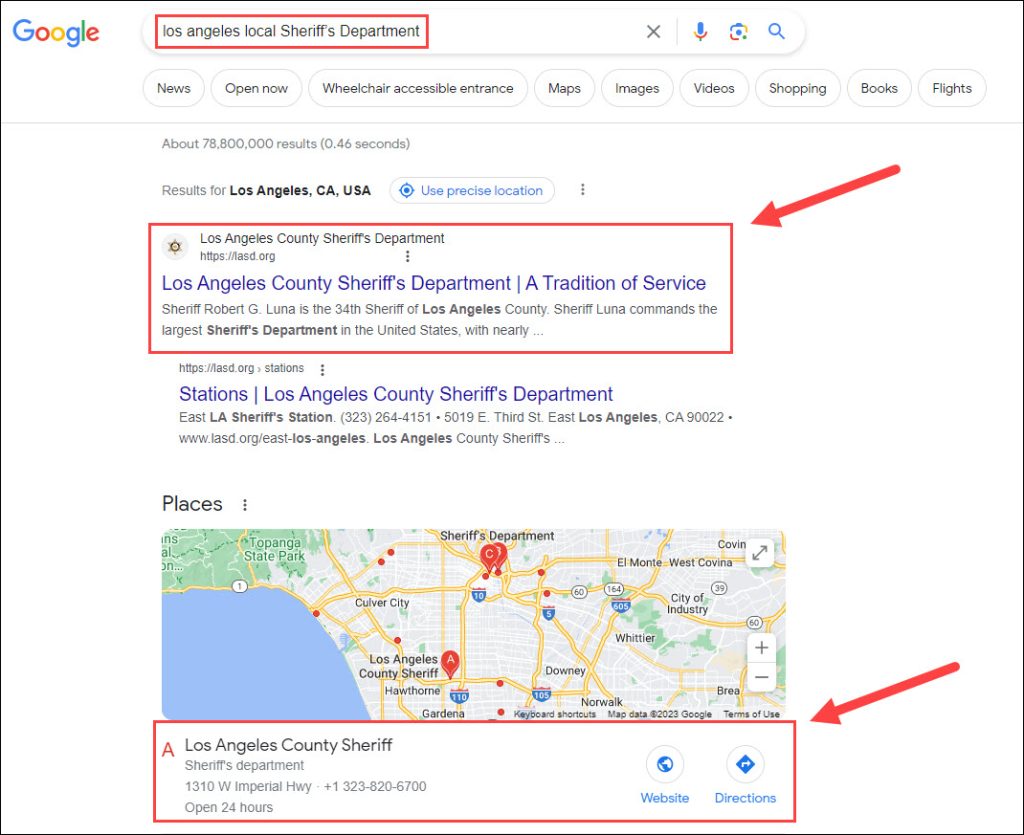Click the Los Angeles, CA, USA location text

click(300, 191)
